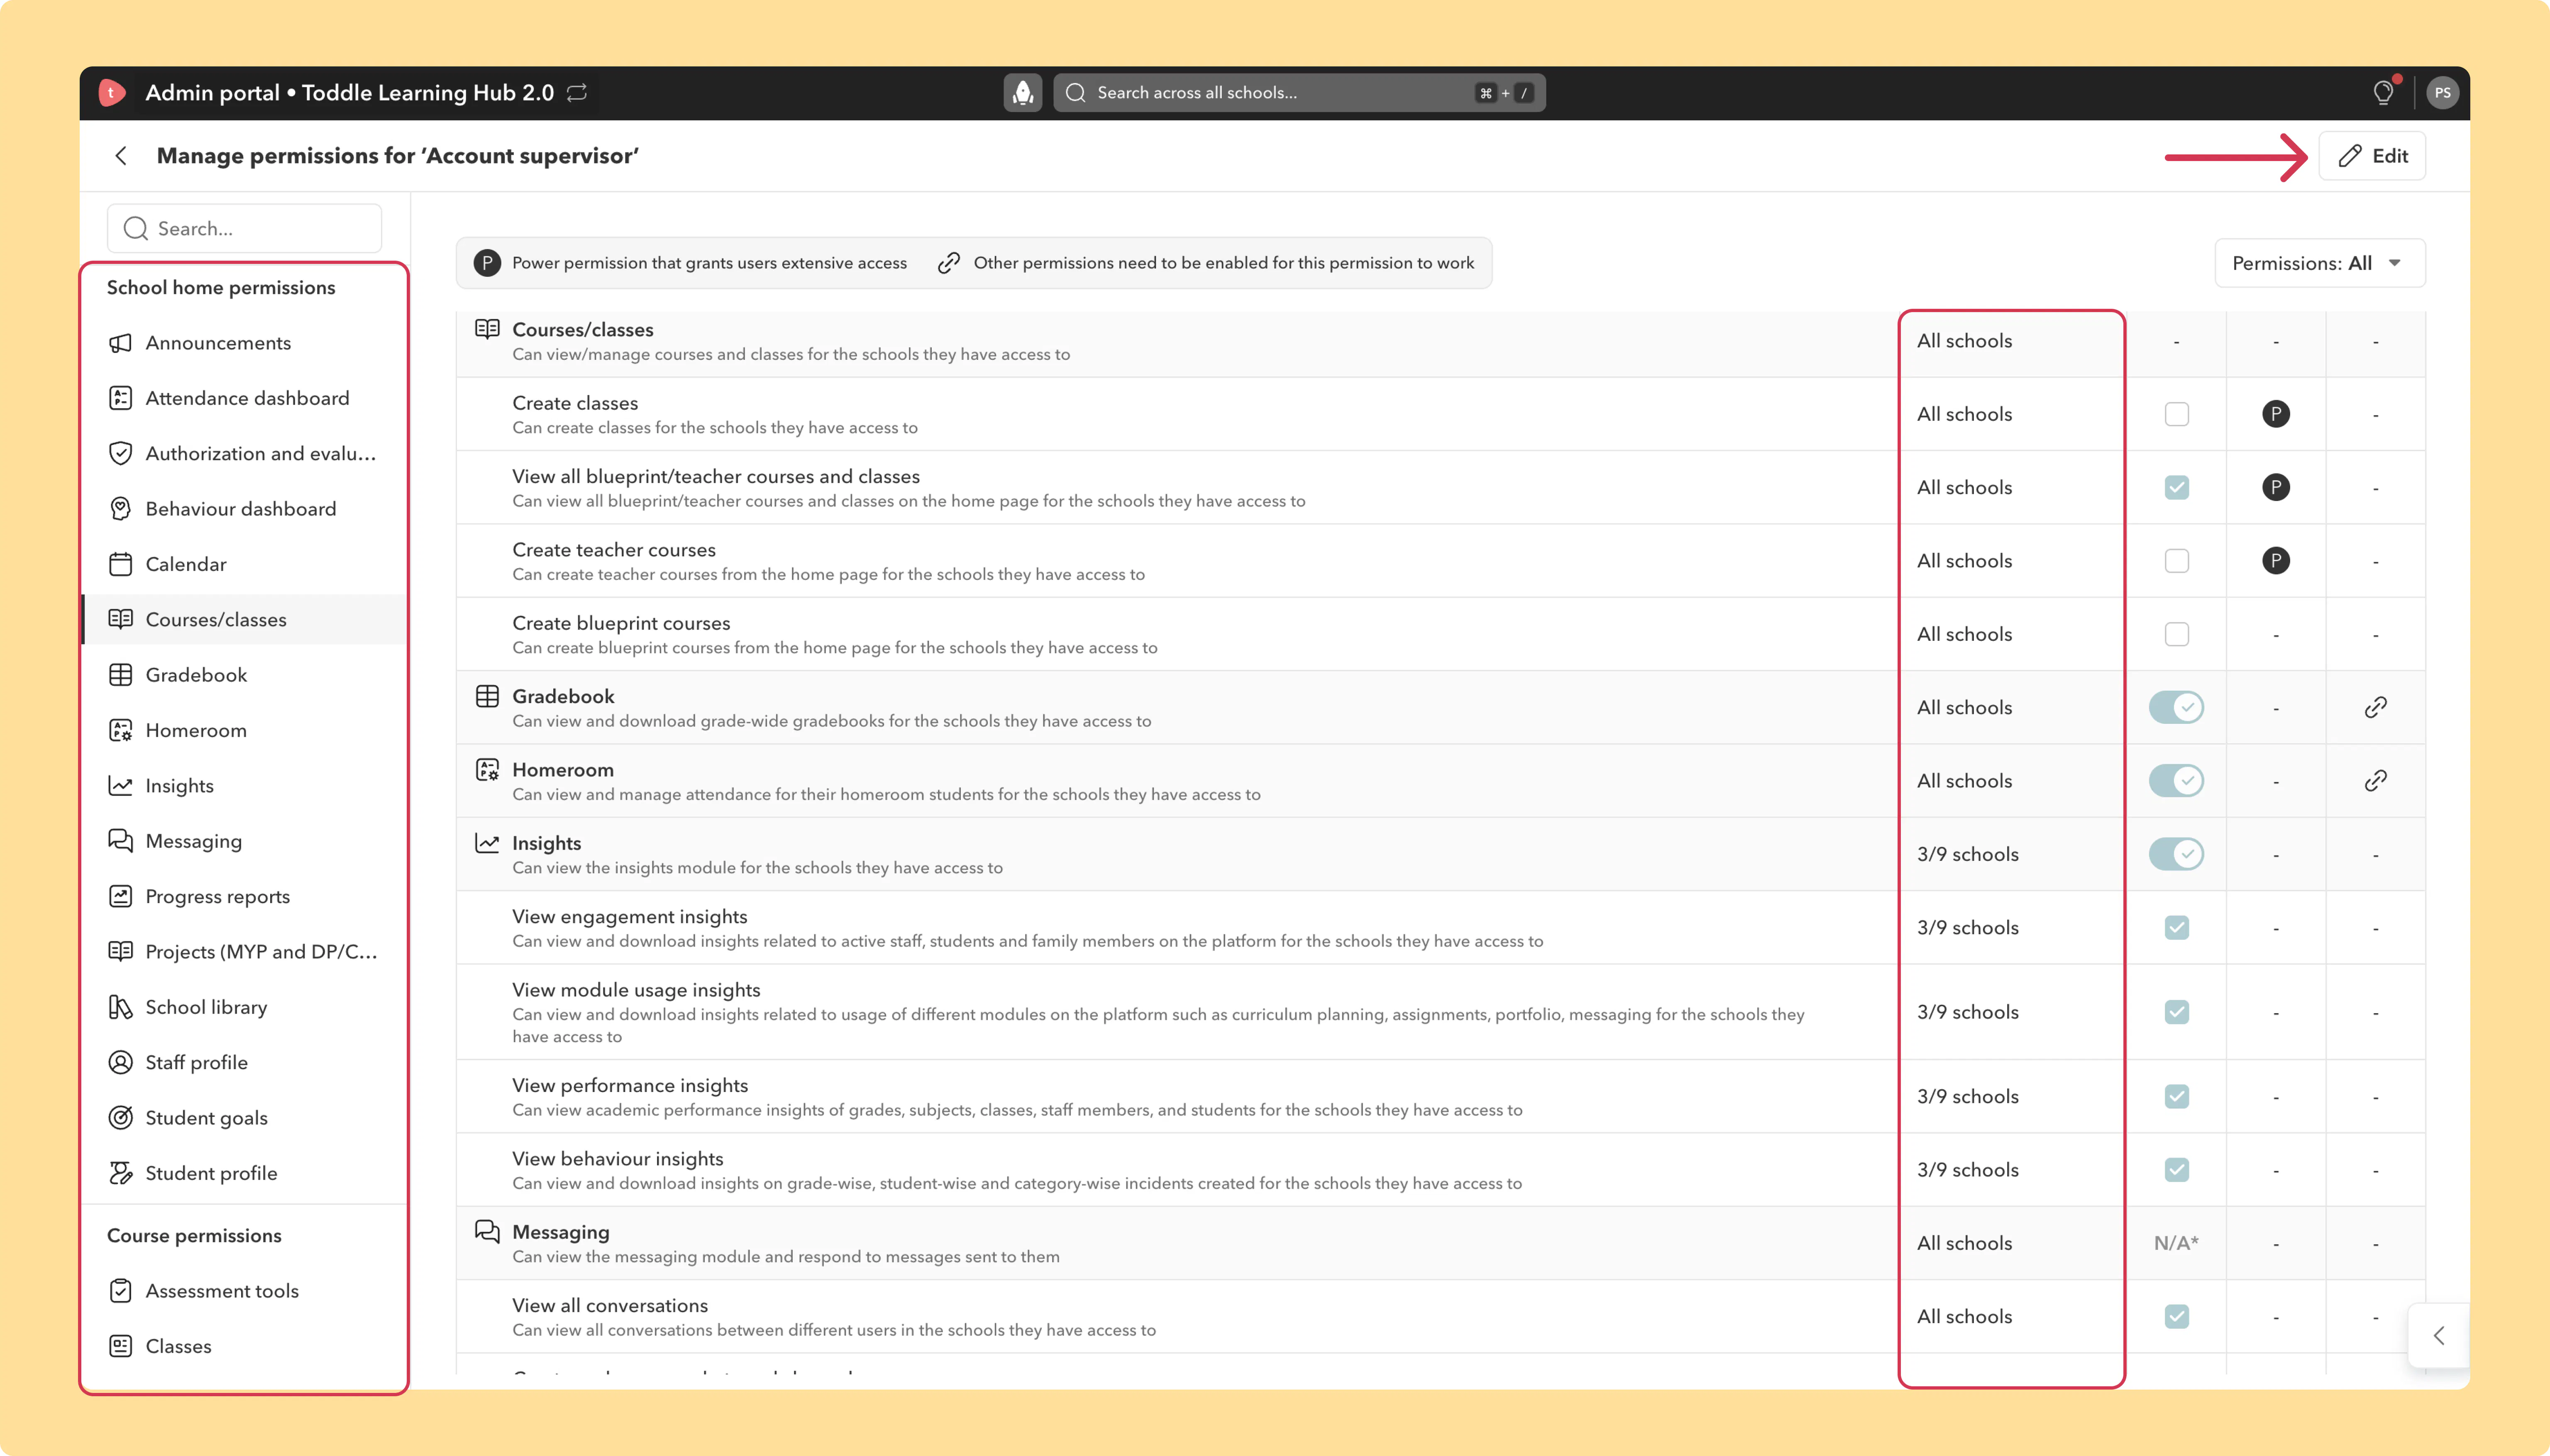Check the Create blueprint courses checkbox
The width and height of the screenshot is (2550, 1456).
2176,635
